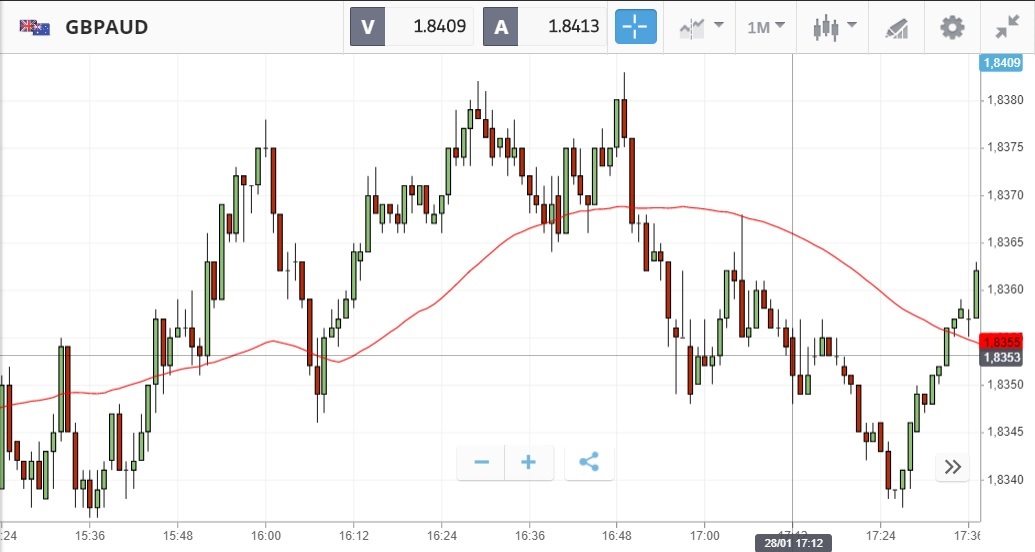This screenshot has width=1035, height=552.
Task: Click the blue 1.8409 current price tag
Action: tap(1001, 63)
